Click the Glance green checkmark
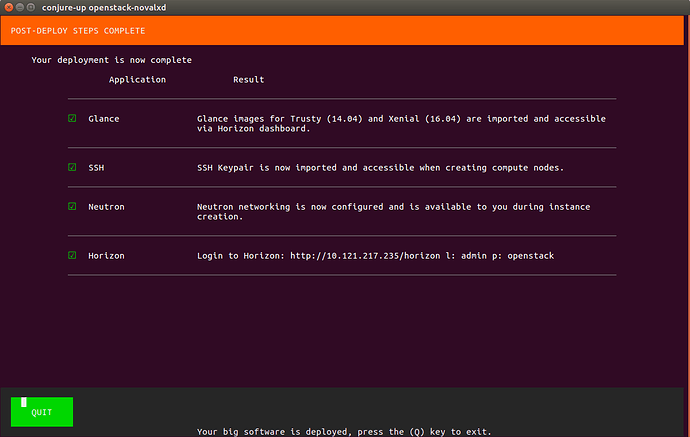The height and width of the screenshot is (437, 690). click(72, 118)
